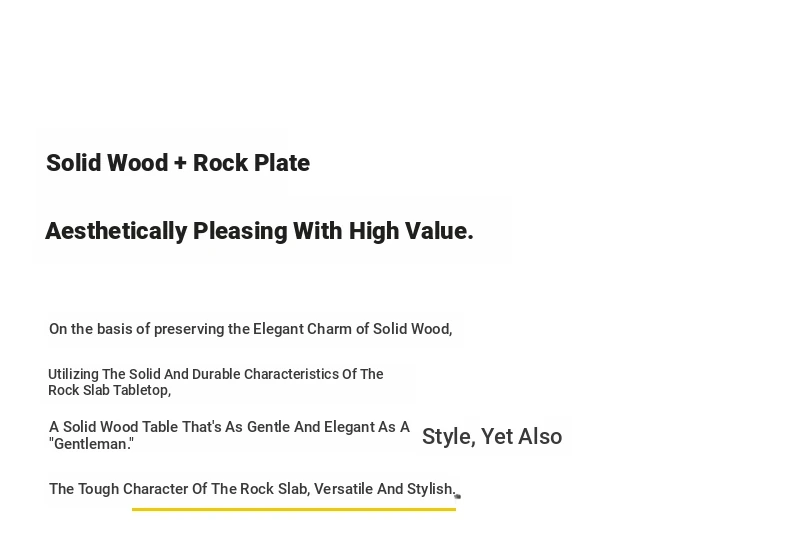Image resolution: width=790 pixels, height=536 pixels.
Task: Click the yellow underline bar
Action: [x=294, y=509]
